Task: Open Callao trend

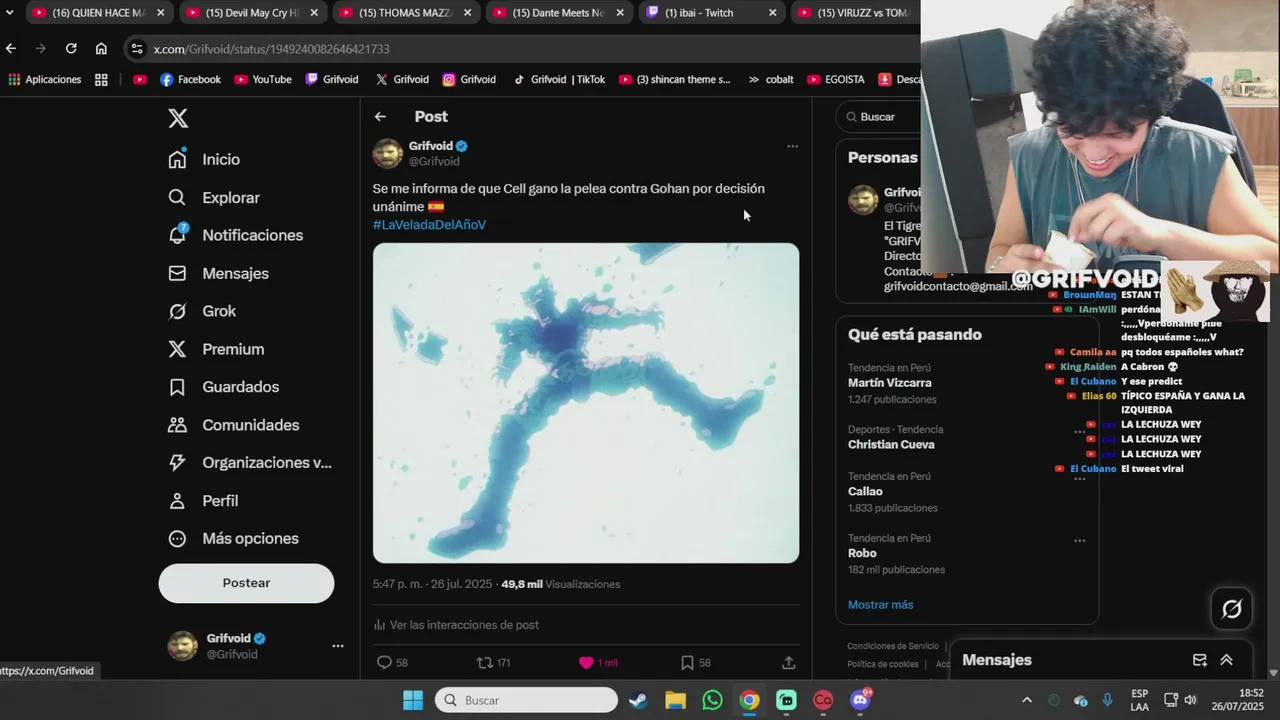Action: [865, 492]
